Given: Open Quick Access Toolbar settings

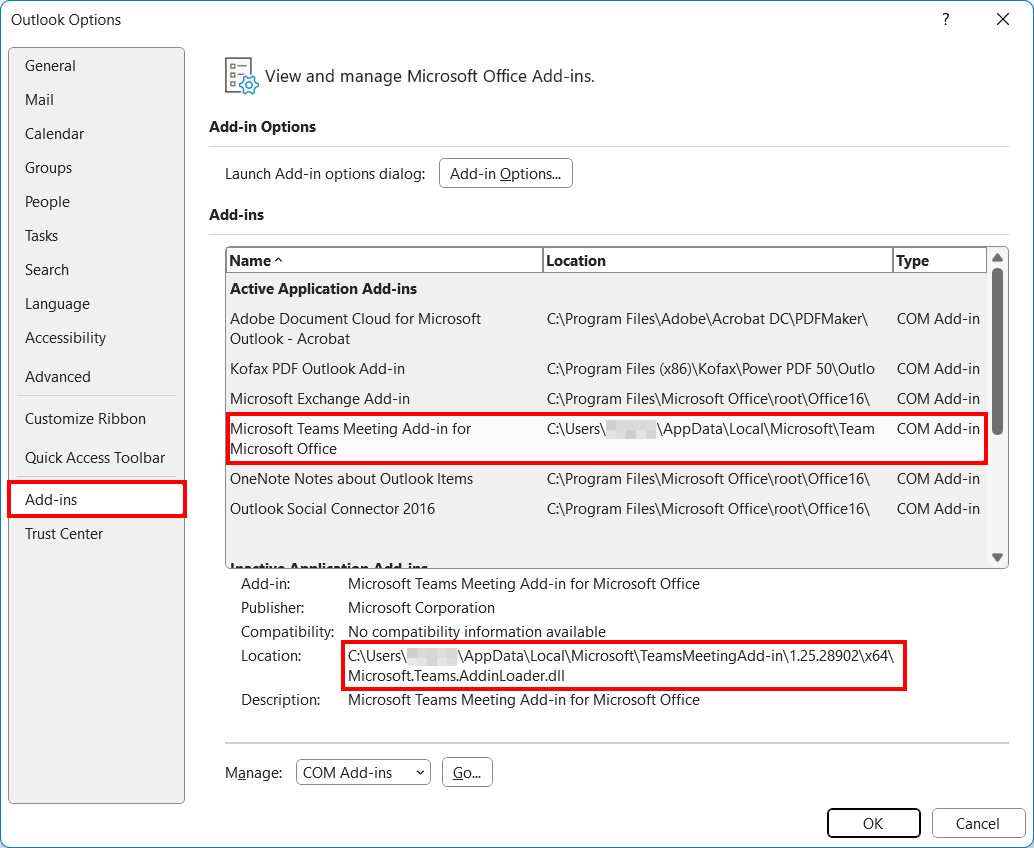Looking at the screenshot, I should pyautogui.click(x=95, y=458).
